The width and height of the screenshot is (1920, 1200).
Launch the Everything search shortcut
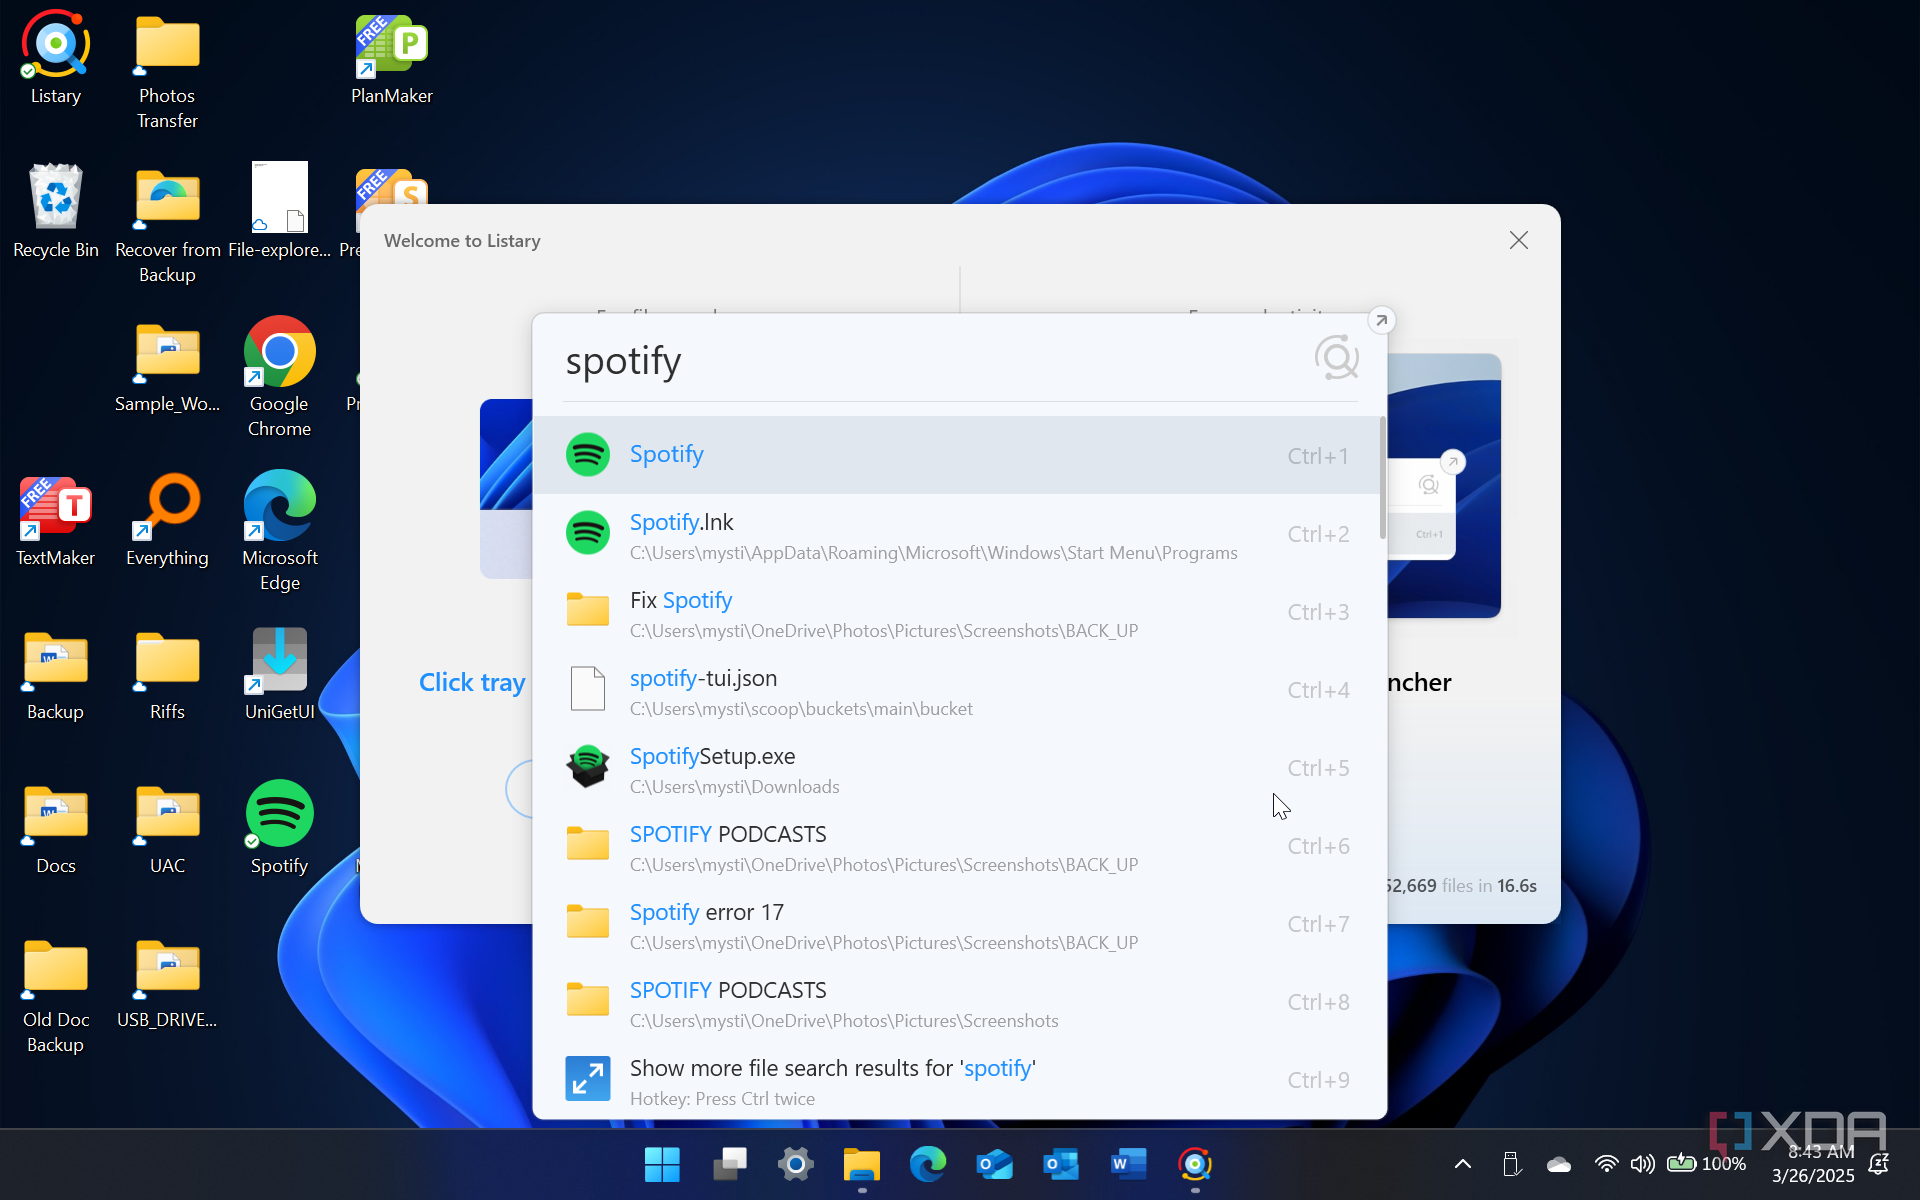tap(167, 520)
